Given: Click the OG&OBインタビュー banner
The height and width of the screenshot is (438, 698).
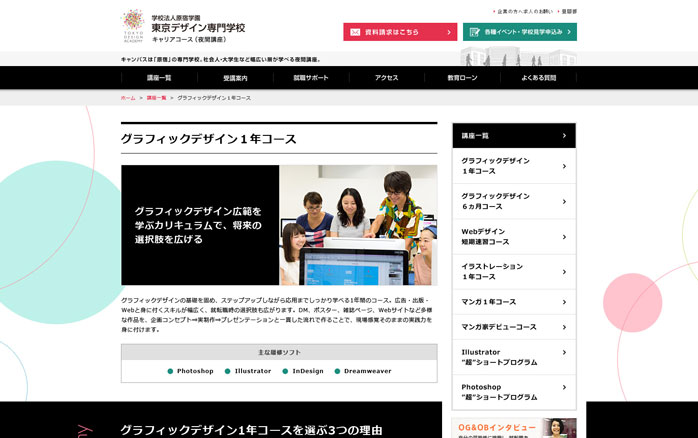Looking at the screenshot, I should tap(514, 428).
